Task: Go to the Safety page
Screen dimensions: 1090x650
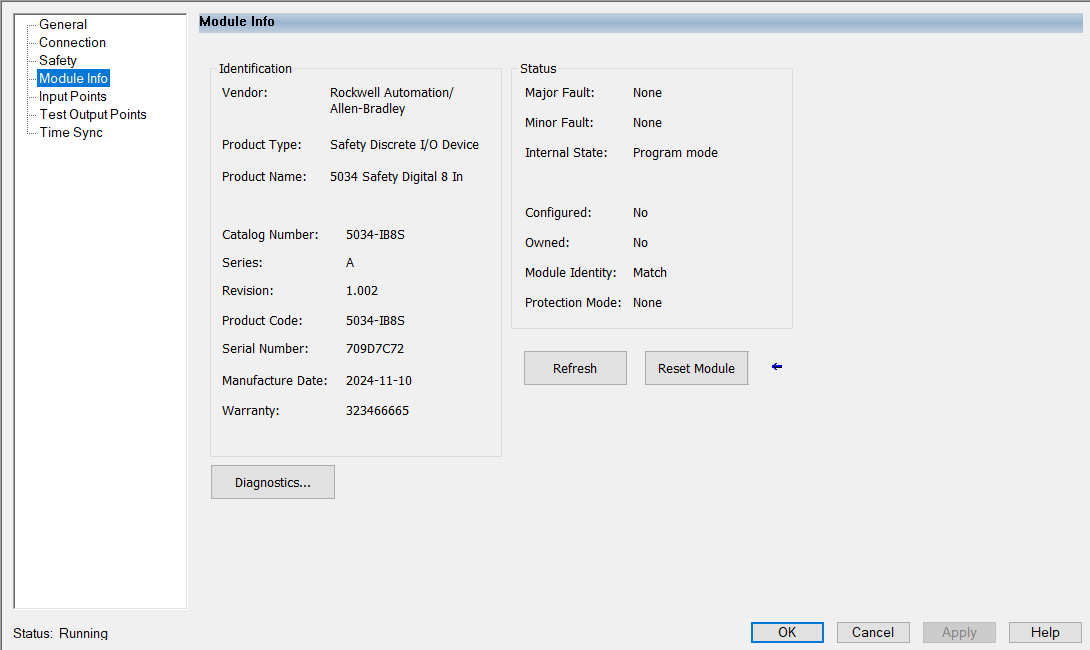Action: [58, 60]
